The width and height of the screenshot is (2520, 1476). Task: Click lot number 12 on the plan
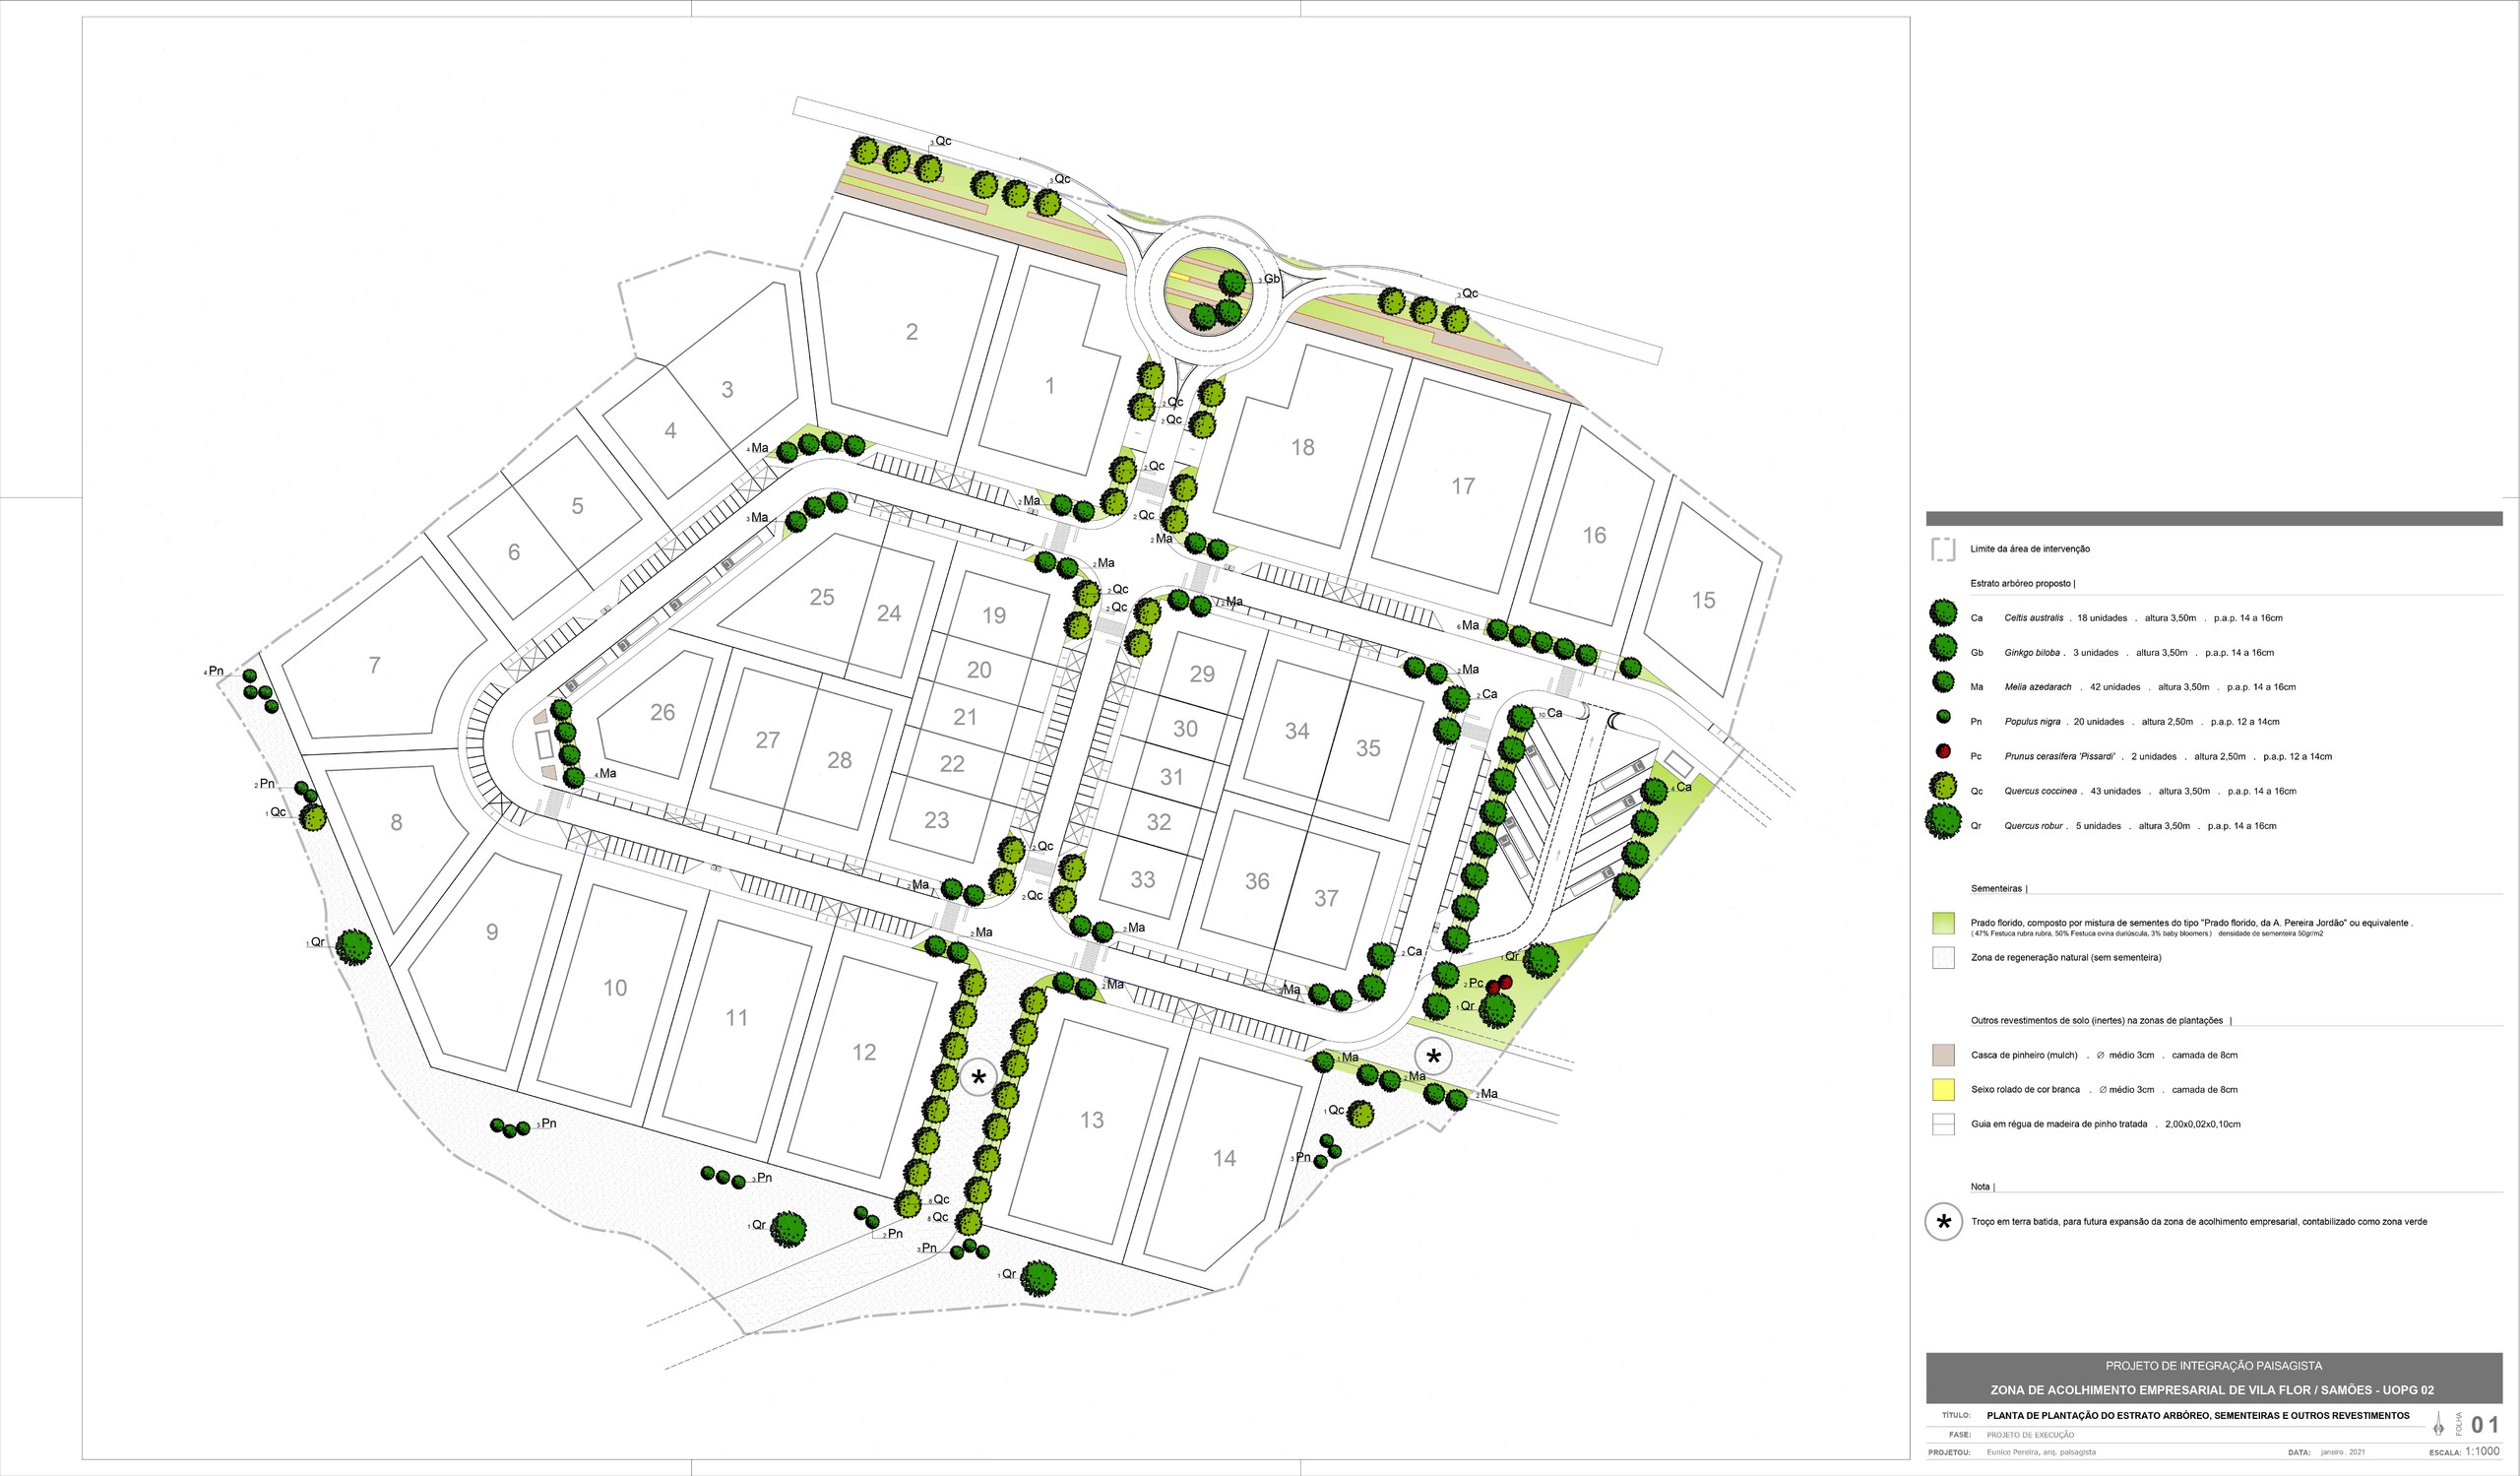click(864, 1053)
